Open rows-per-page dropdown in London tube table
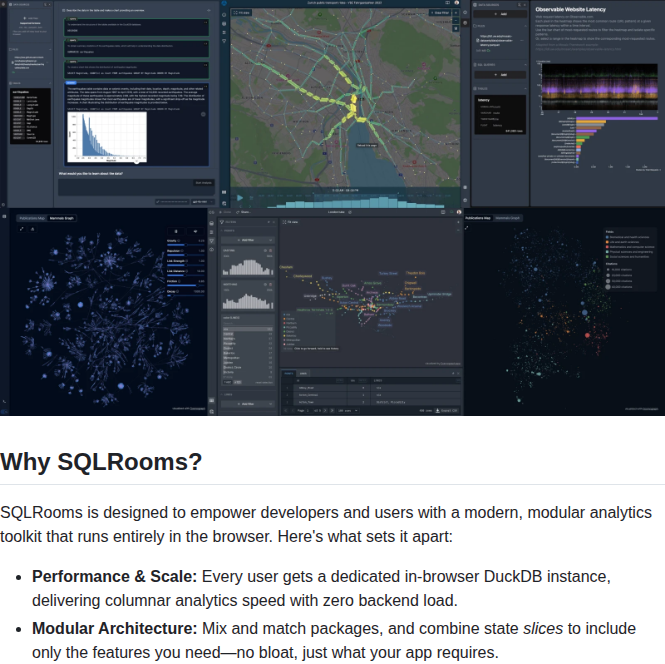Viewport: 665px width, 664px height. [x=348, y=410]
